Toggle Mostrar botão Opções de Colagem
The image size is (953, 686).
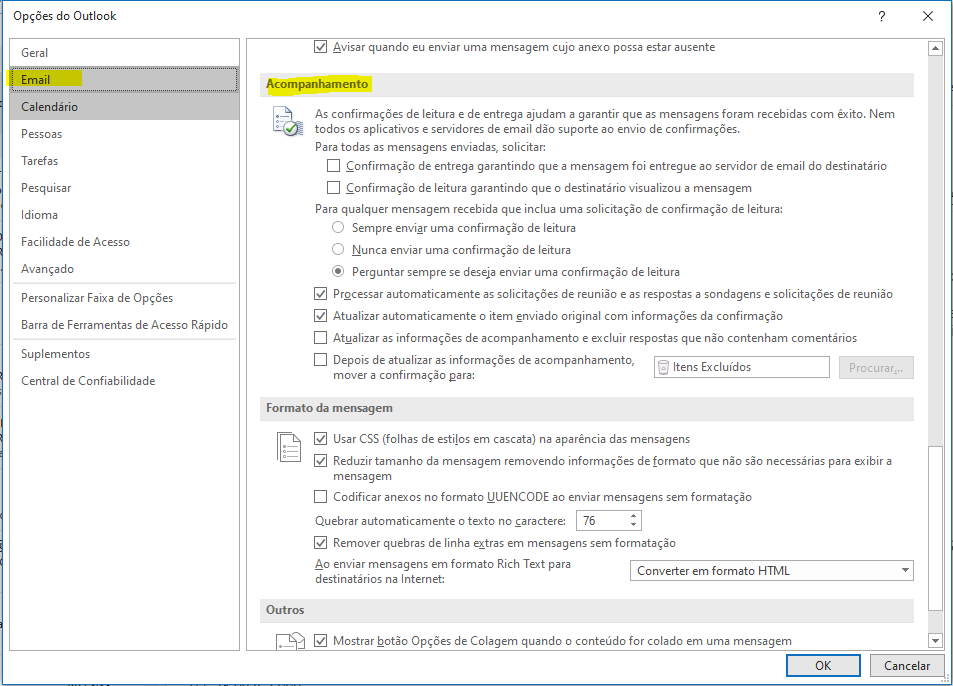pos(320,641)
